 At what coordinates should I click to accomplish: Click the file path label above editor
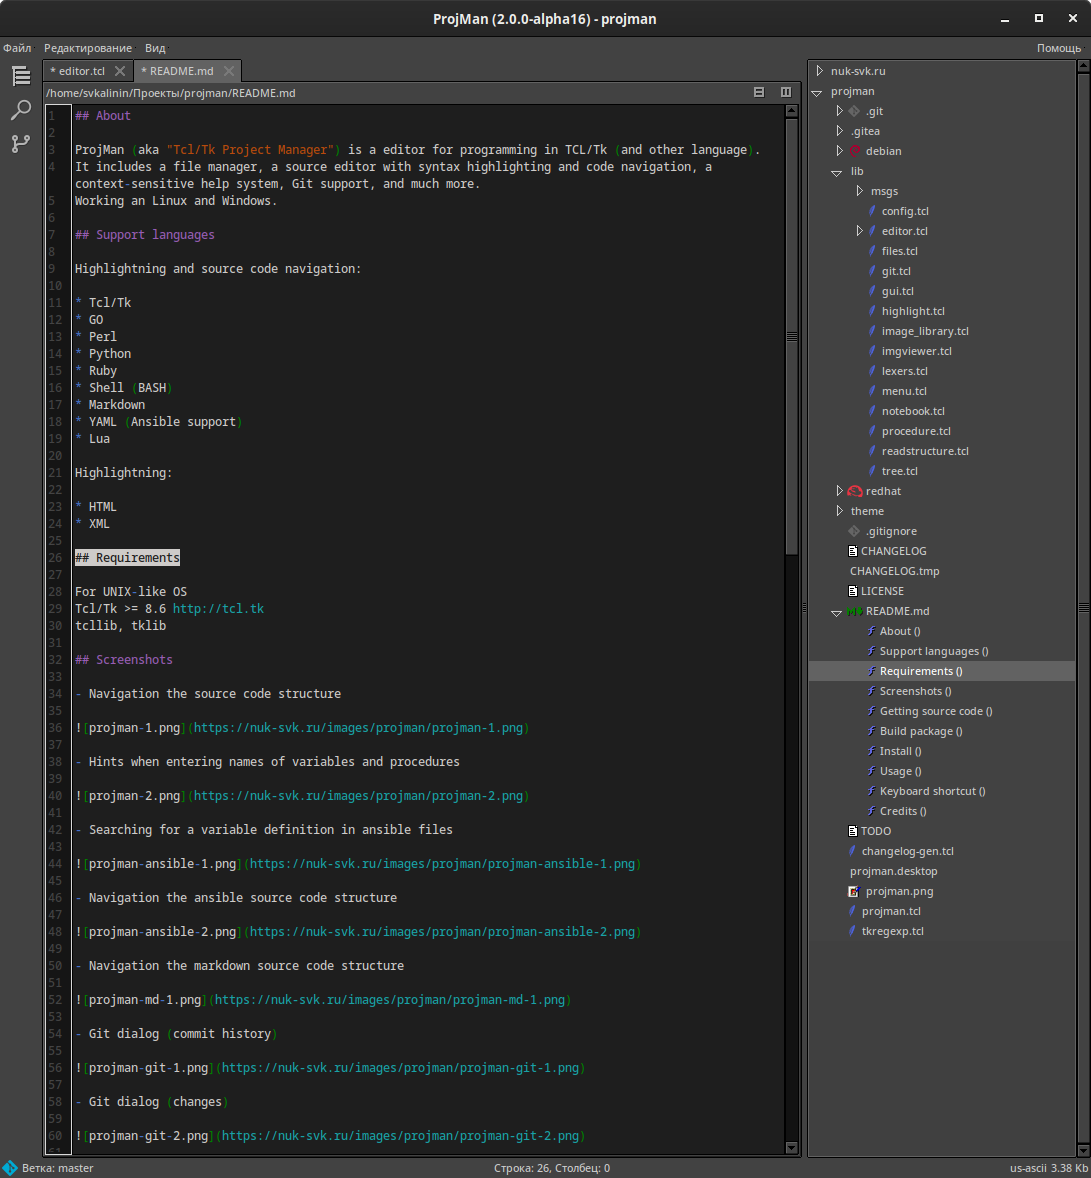coord(171,92)
